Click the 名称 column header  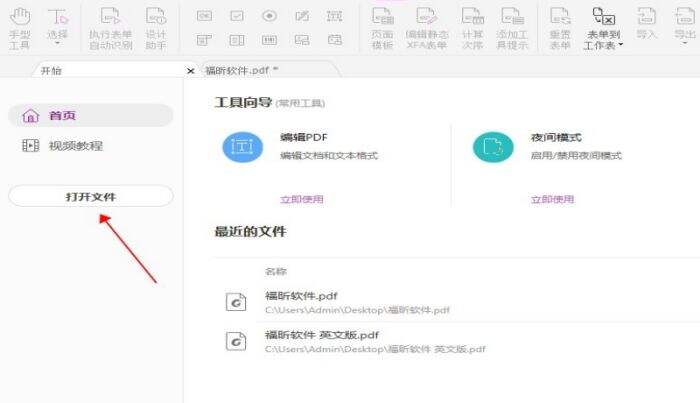point(275,271)
